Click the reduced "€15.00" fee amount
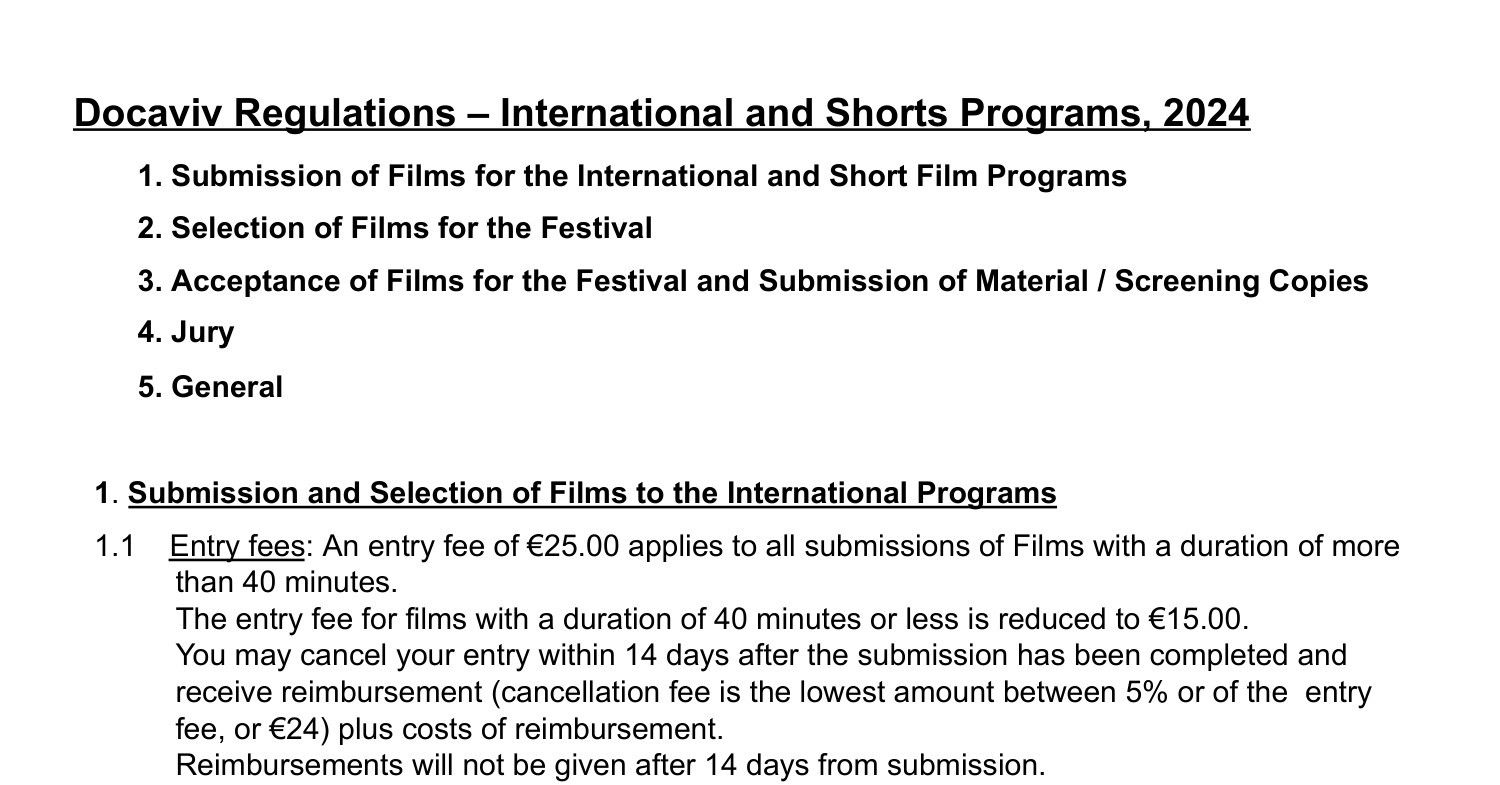Viewport: 1500px width, 785px height. (x=1195, y=619)
